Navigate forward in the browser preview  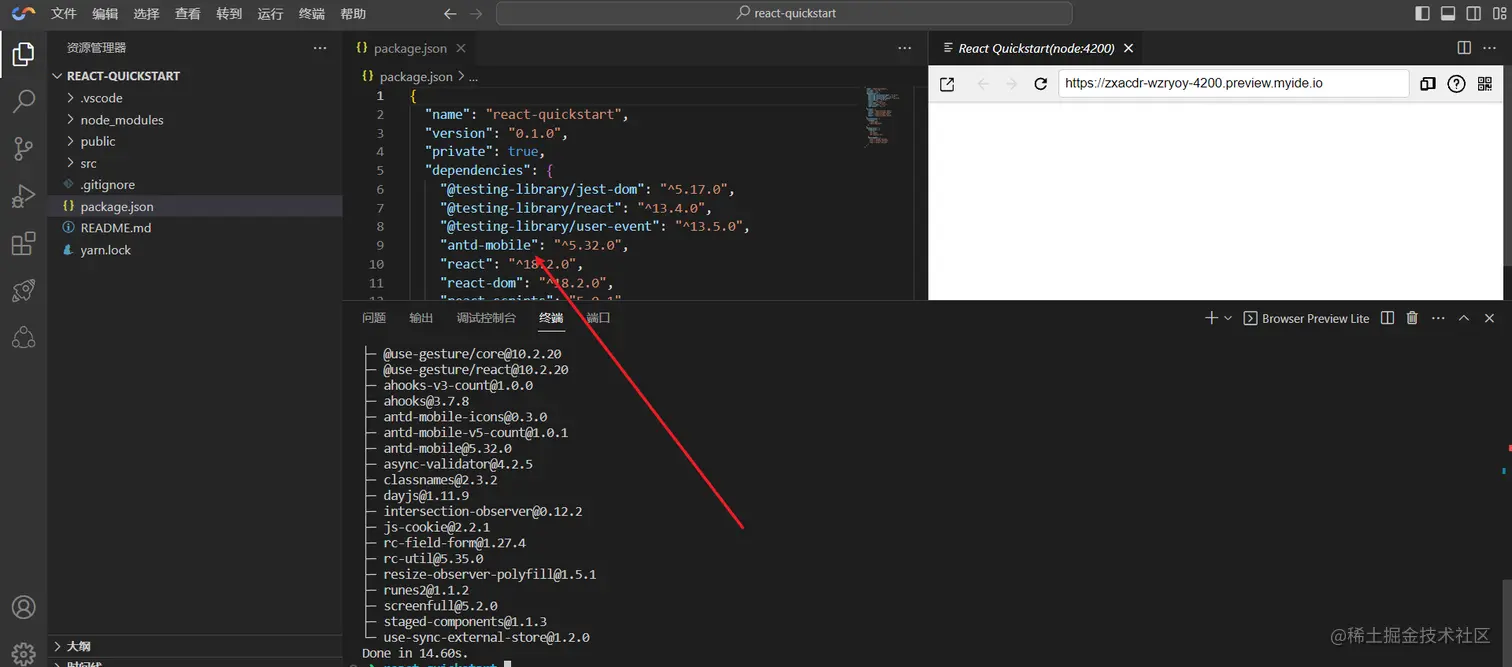1011,84
